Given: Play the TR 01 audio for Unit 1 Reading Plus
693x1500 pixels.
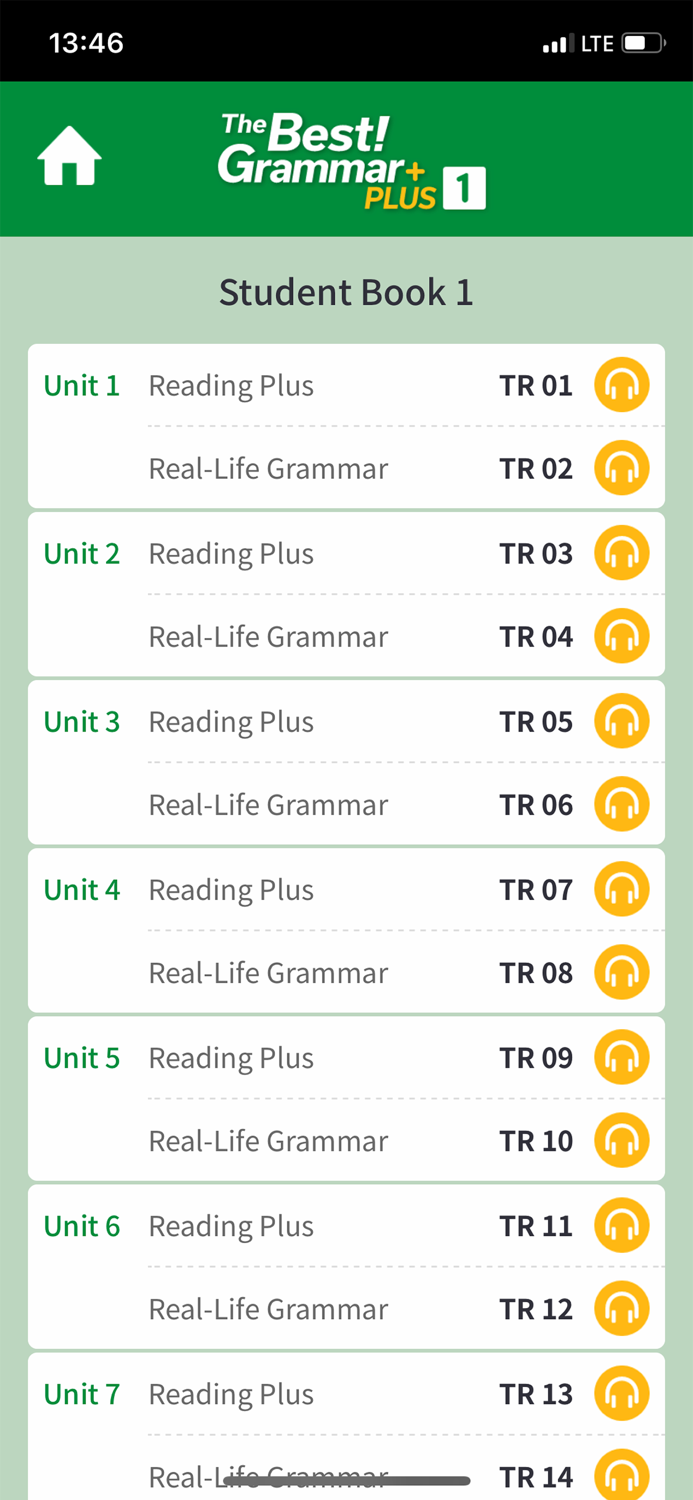Looking at the screenshot, I should click(621, 384).
